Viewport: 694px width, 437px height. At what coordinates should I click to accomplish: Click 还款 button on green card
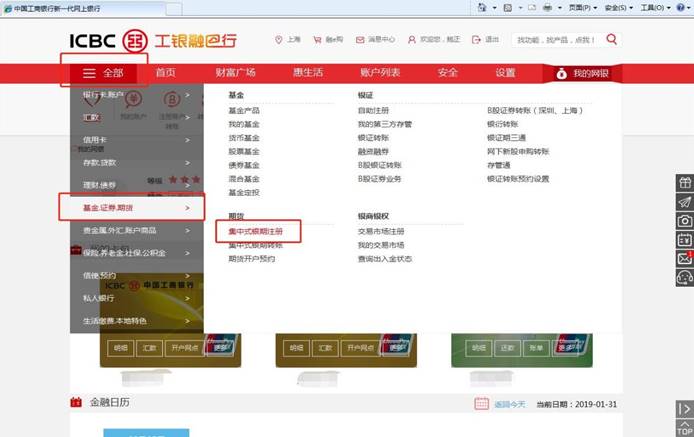pos(507,348)
